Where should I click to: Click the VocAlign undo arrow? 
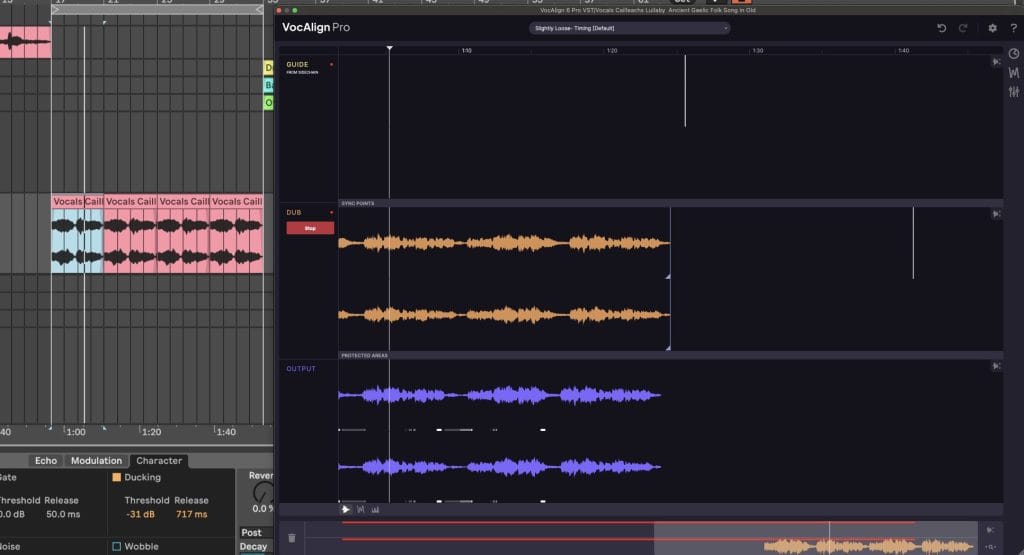(x=942, y=28)
